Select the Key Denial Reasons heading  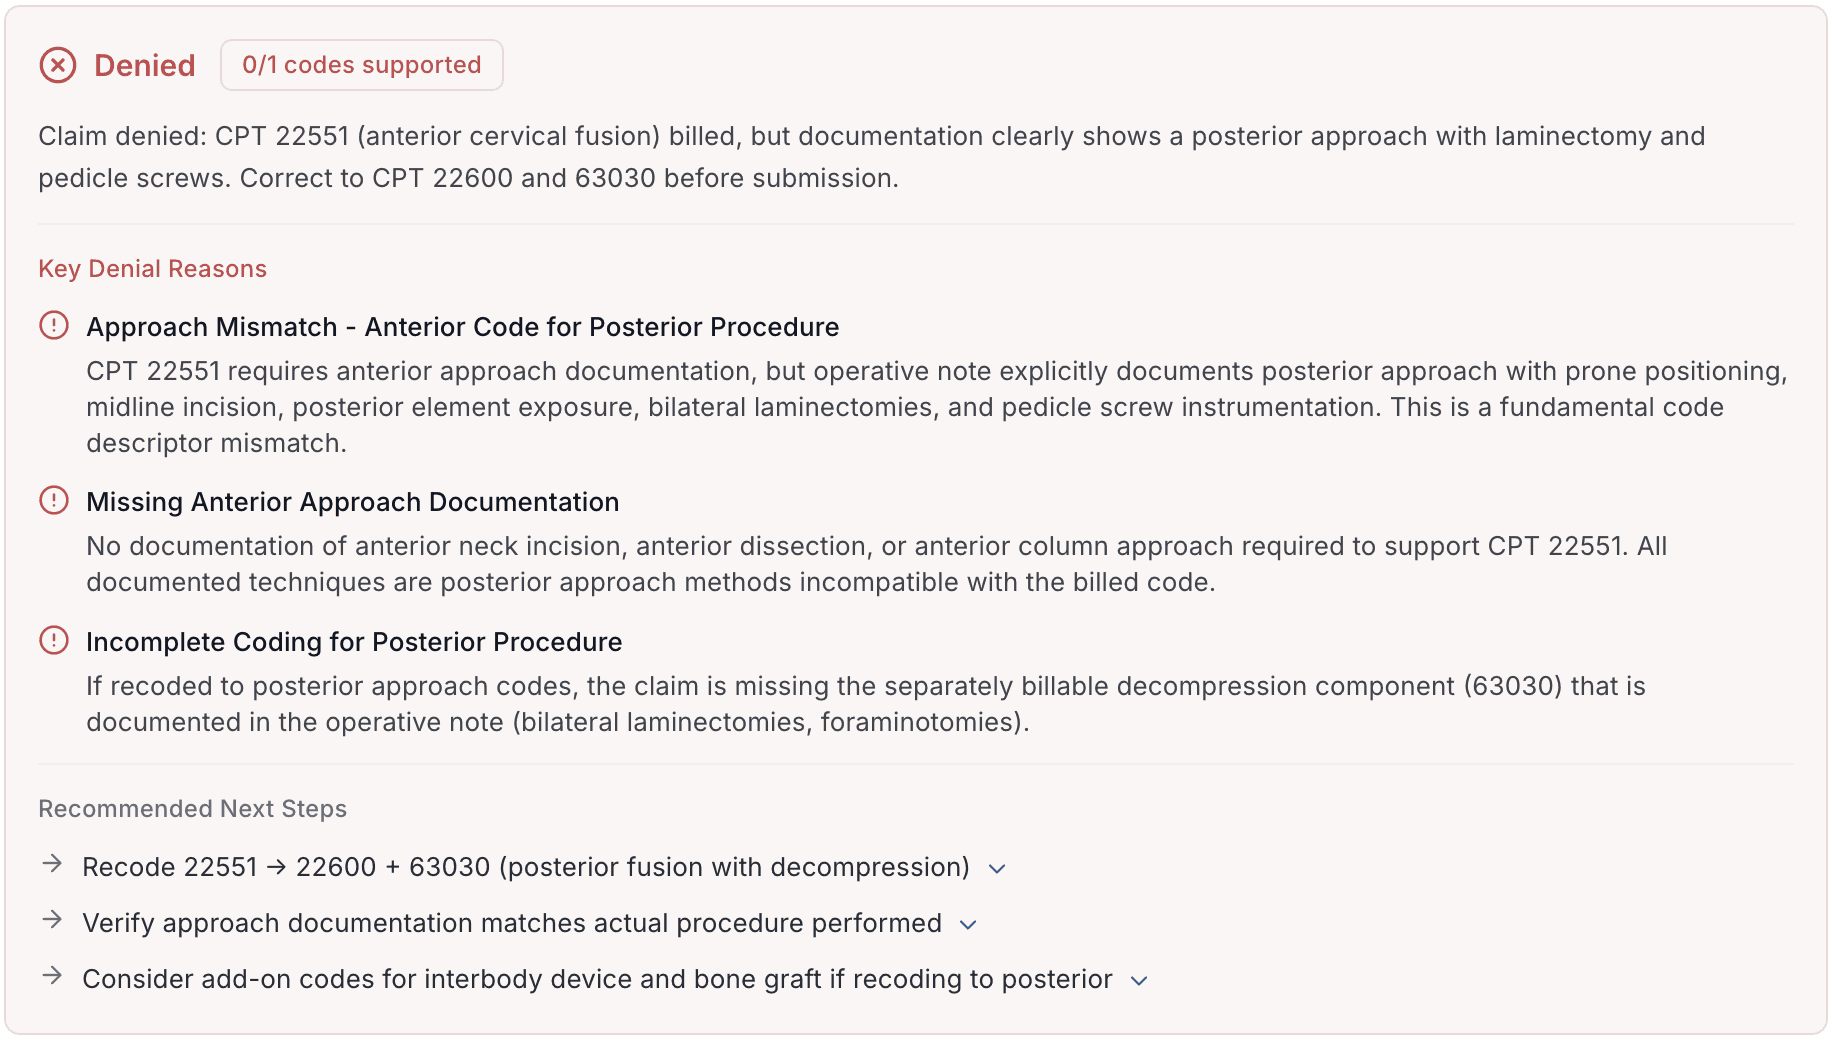click(153, 269)
